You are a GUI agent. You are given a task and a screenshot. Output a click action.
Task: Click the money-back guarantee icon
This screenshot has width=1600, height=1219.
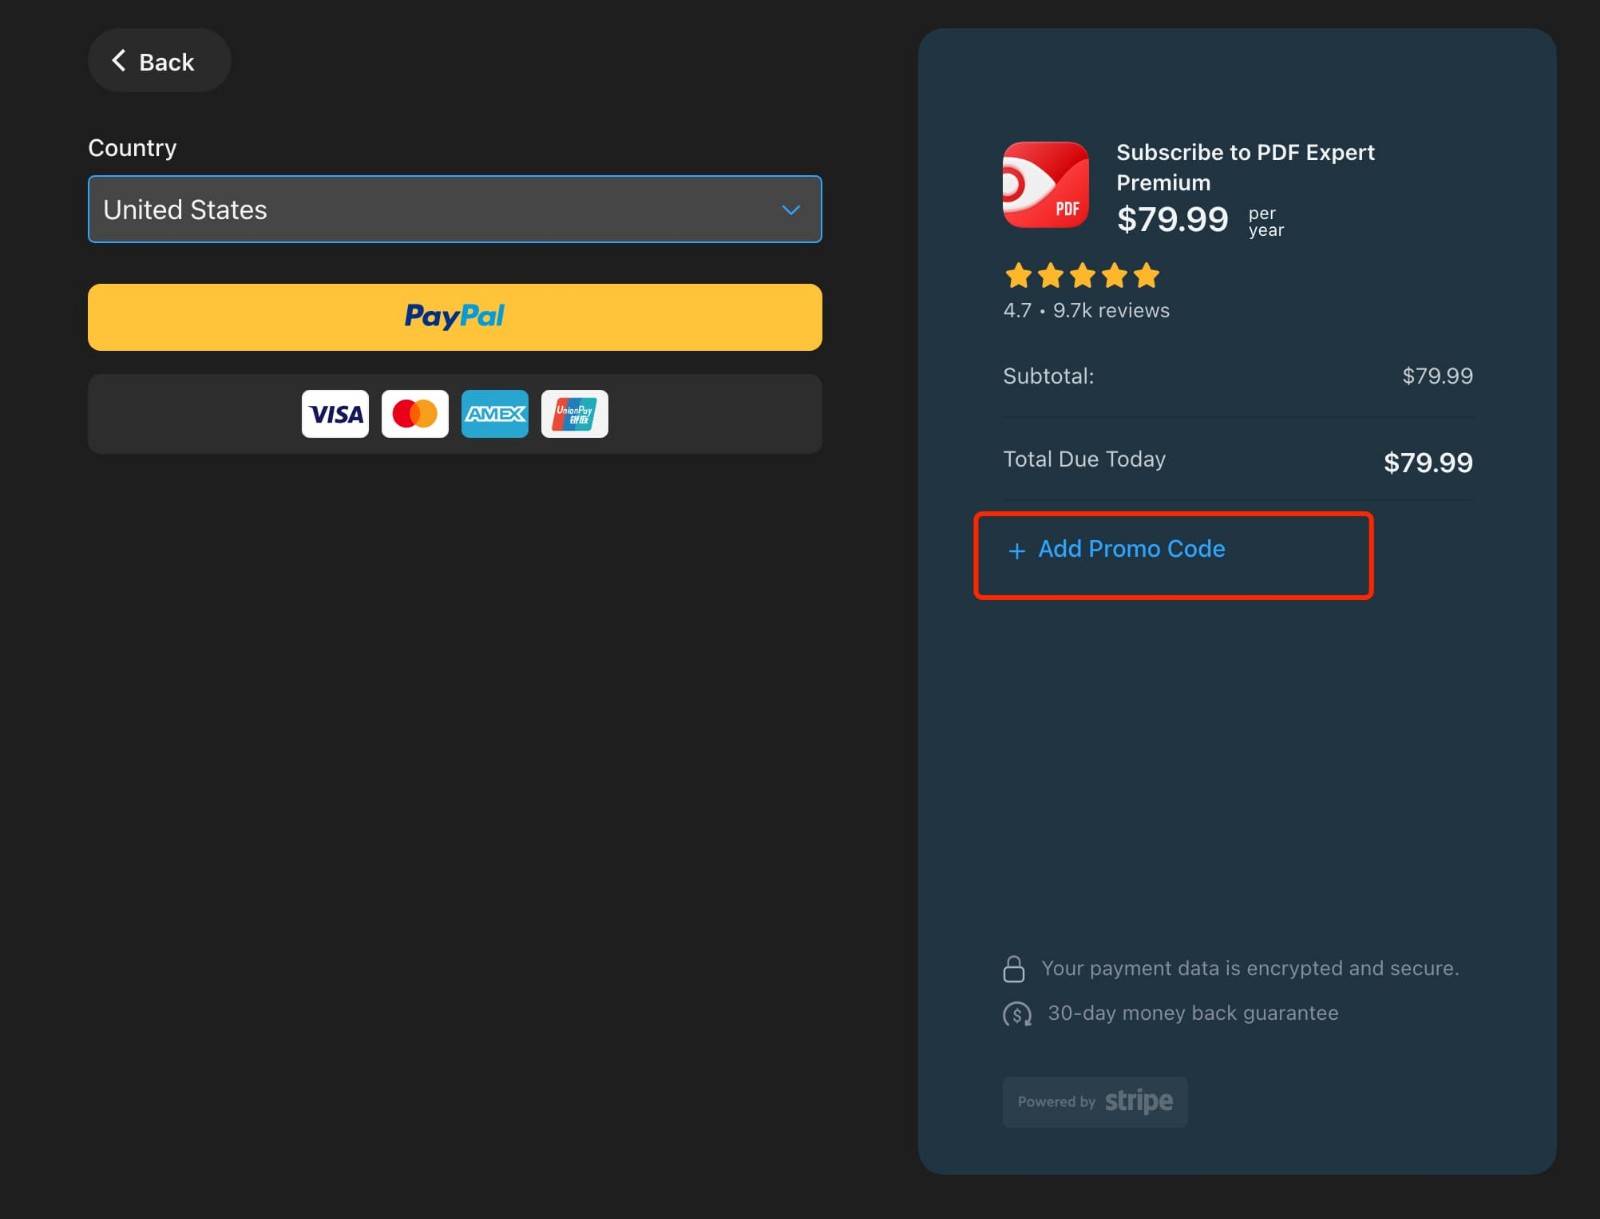point(1017,1013)
